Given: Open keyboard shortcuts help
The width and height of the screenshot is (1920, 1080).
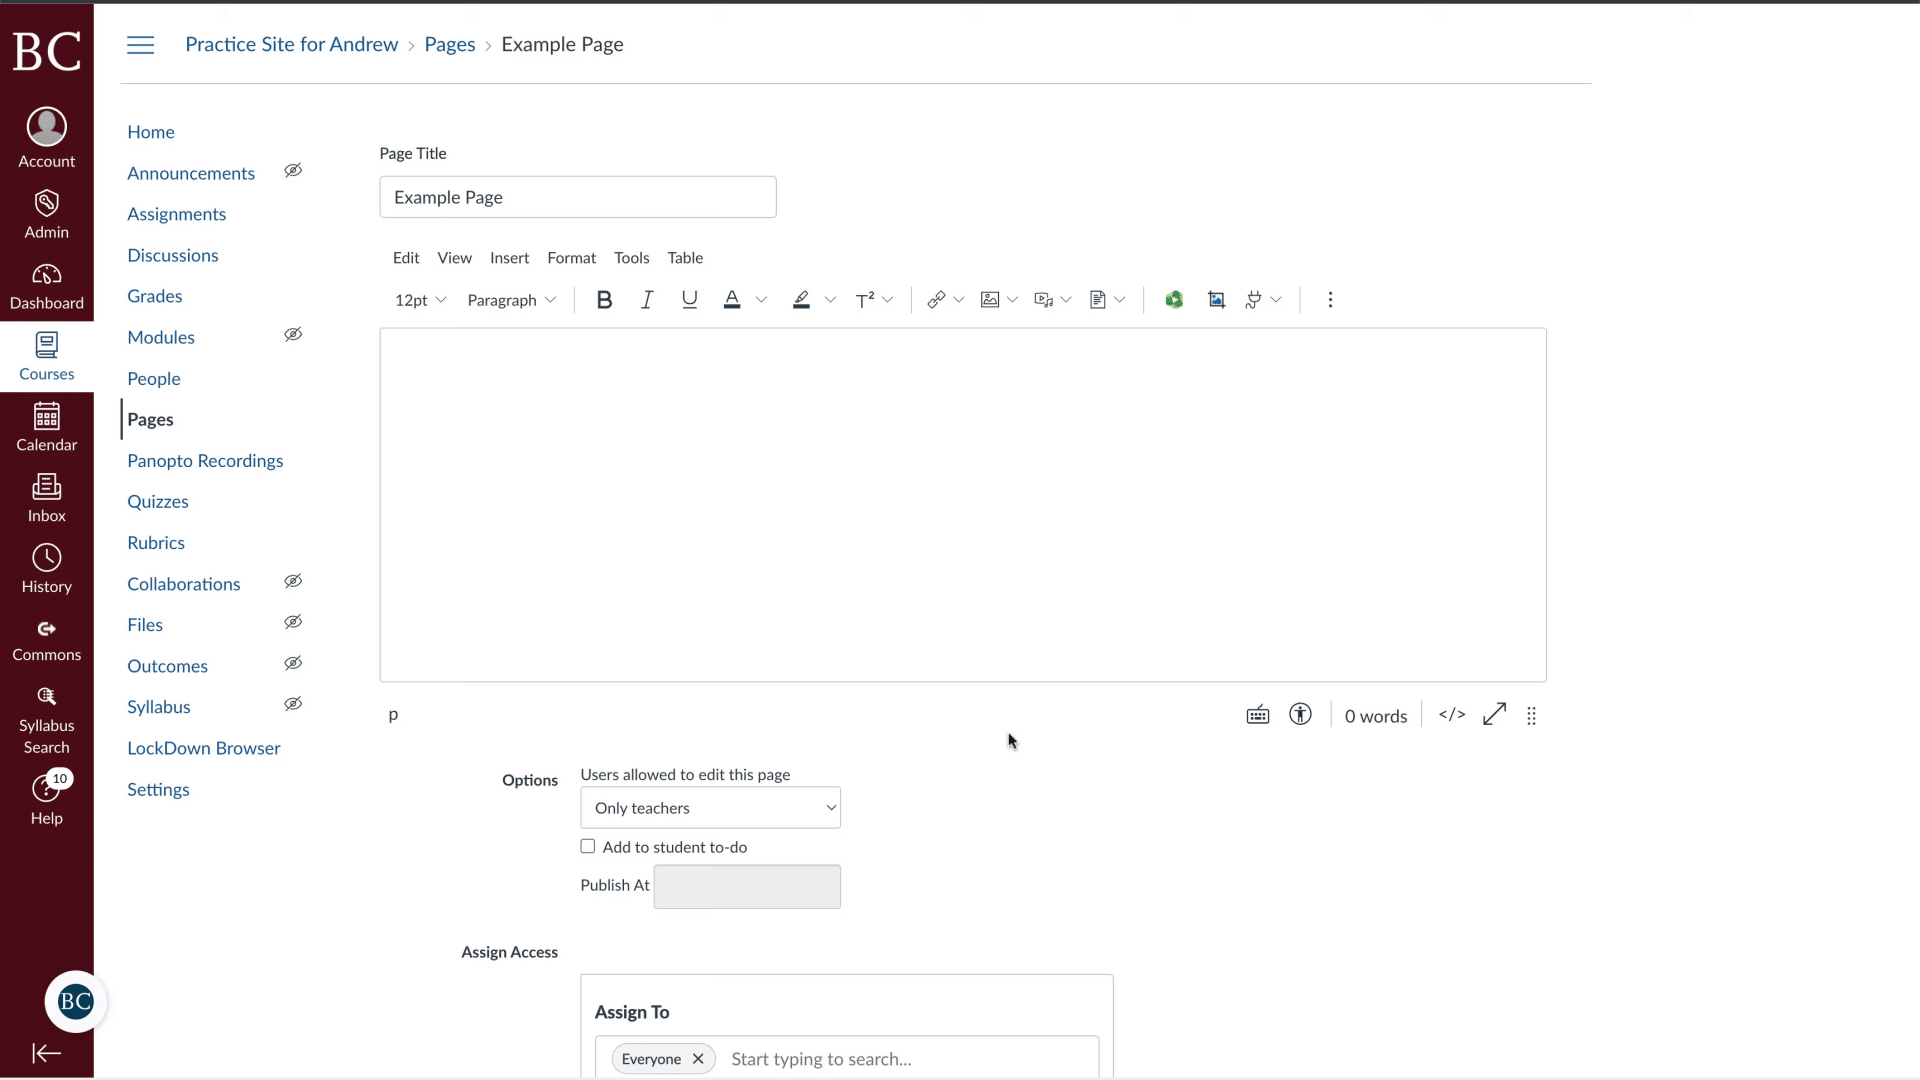Looking at the screenshot, I should click(1257, 715).
